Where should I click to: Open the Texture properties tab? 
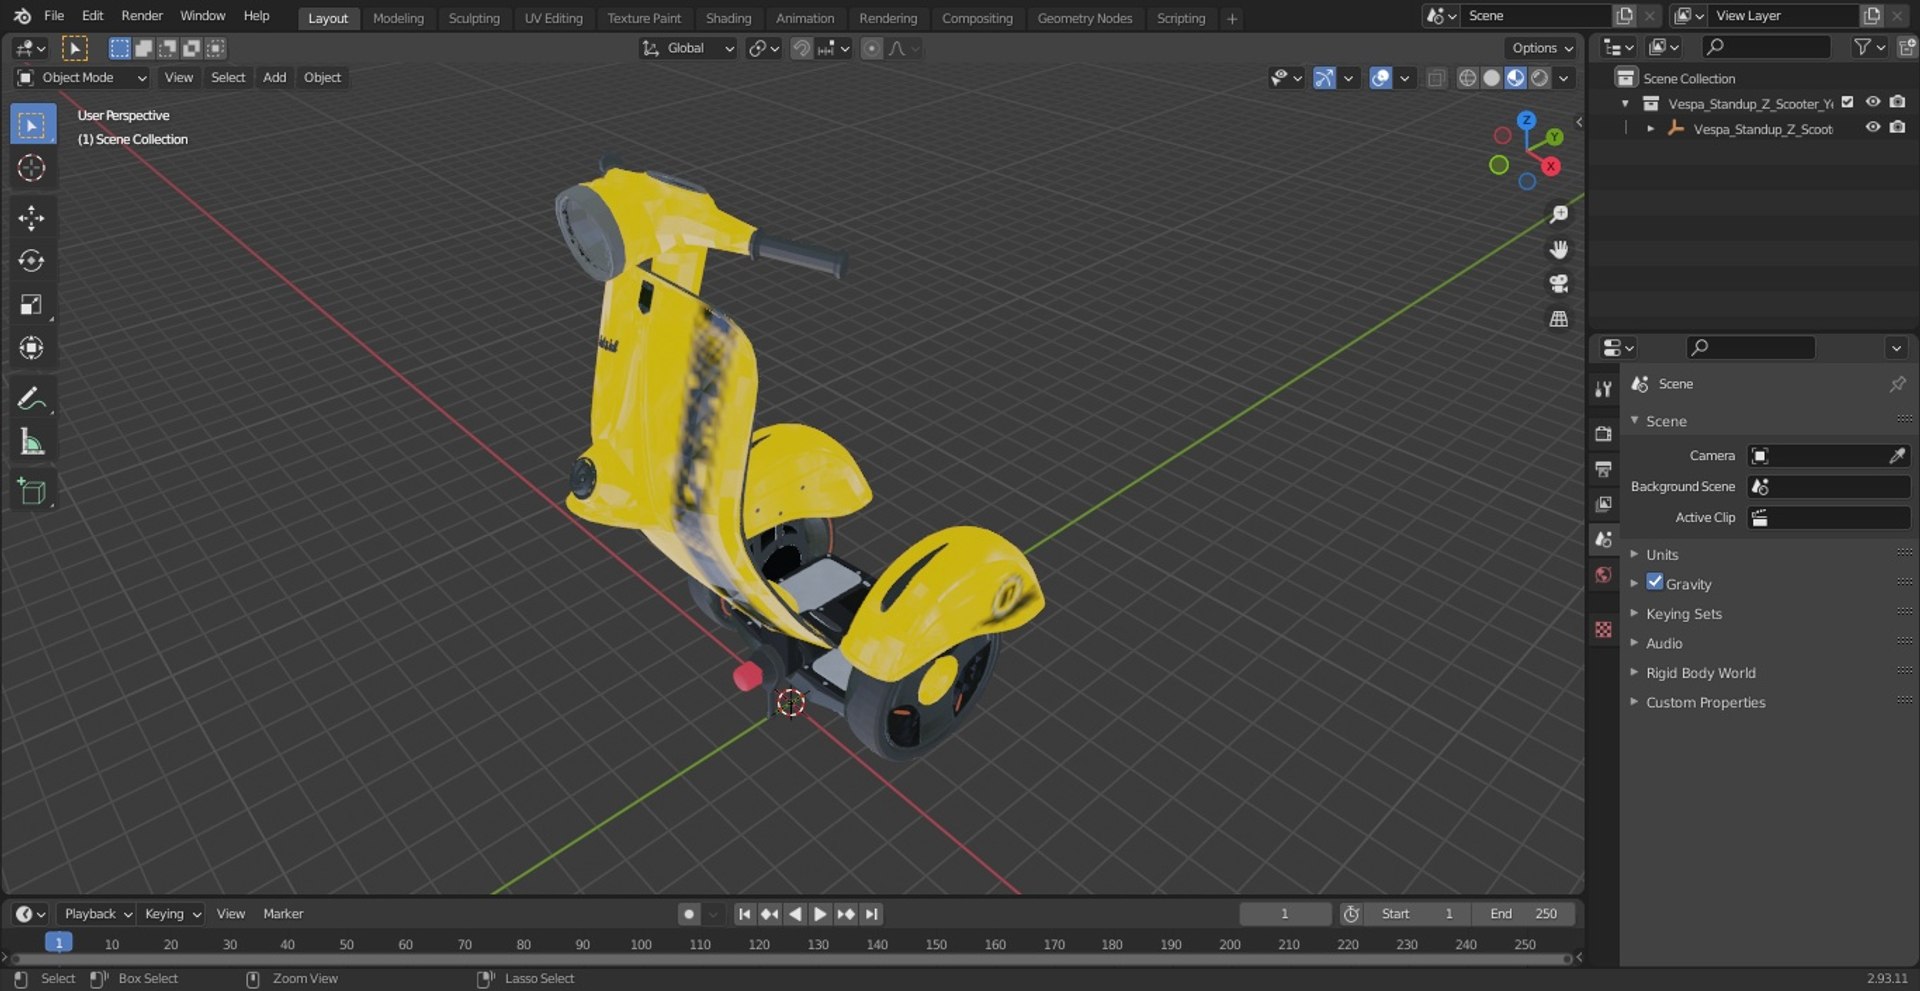click(x=1604, y=629)
